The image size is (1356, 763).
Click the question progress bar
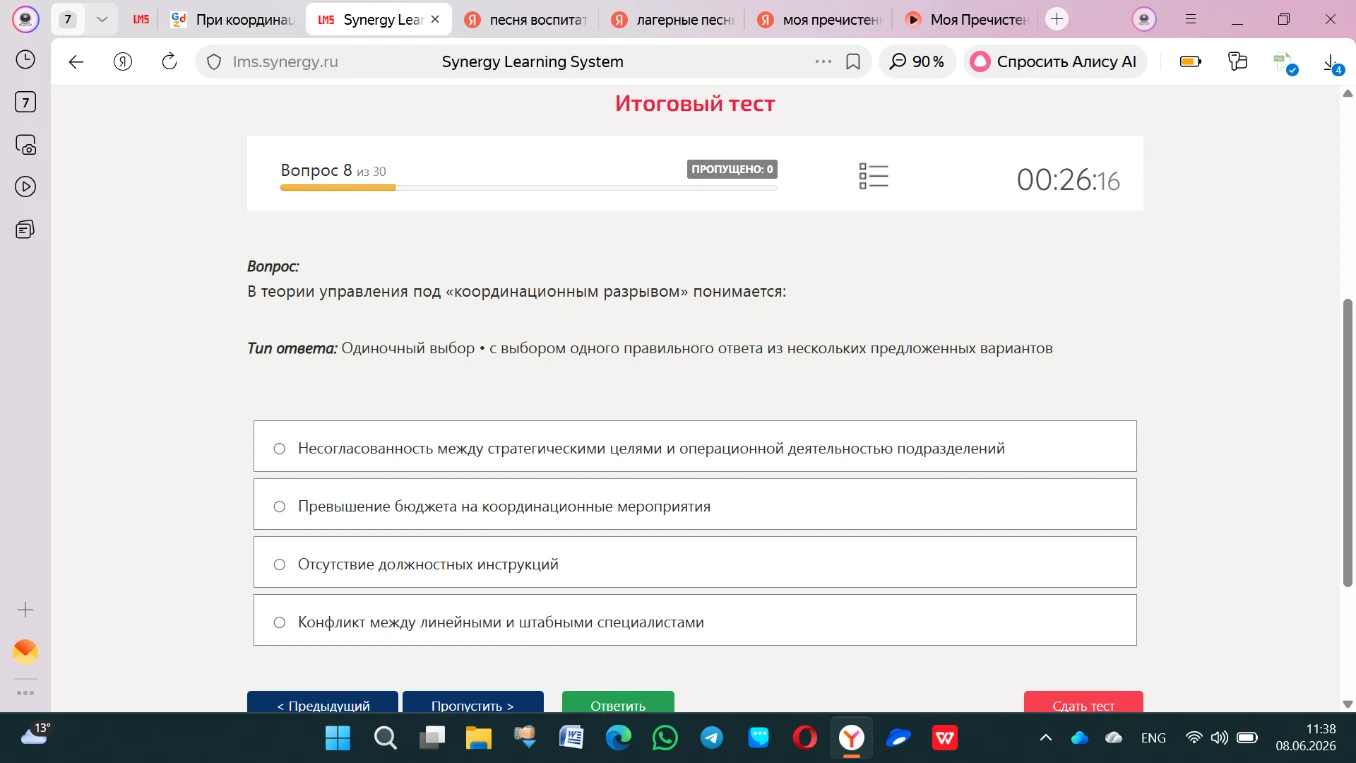coord(529,187)
